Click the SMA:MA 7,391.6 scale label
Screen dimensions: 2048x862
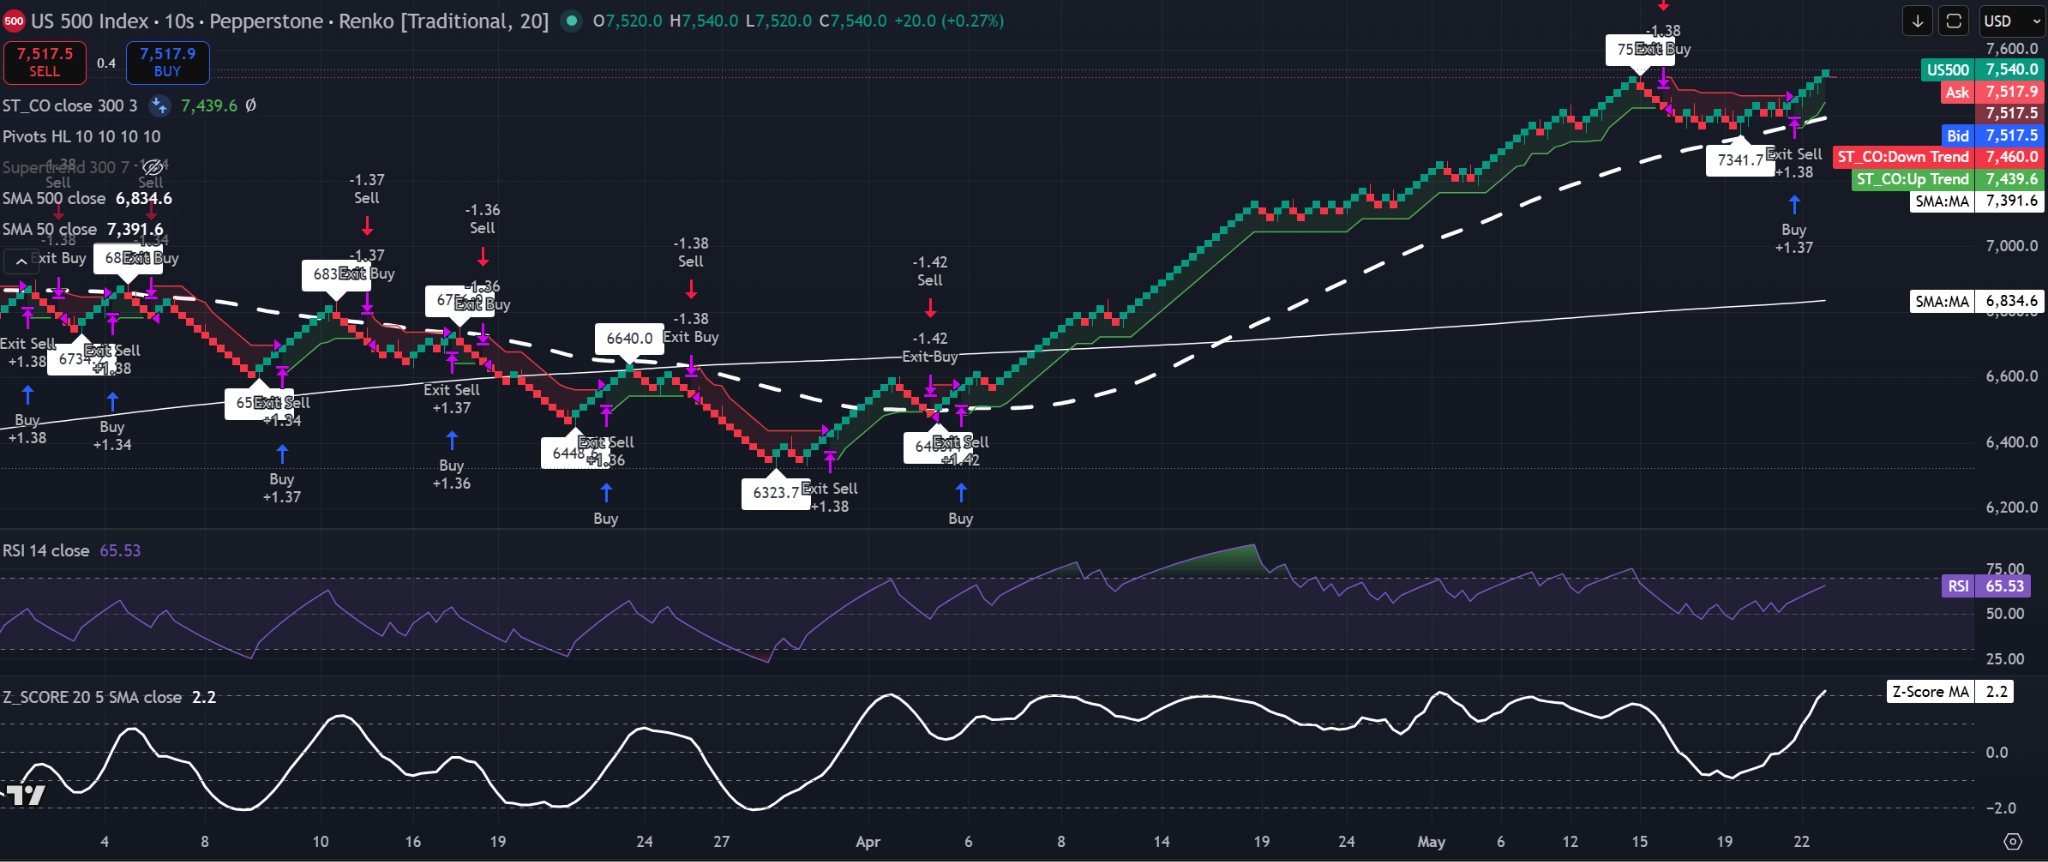point(1976,201)
